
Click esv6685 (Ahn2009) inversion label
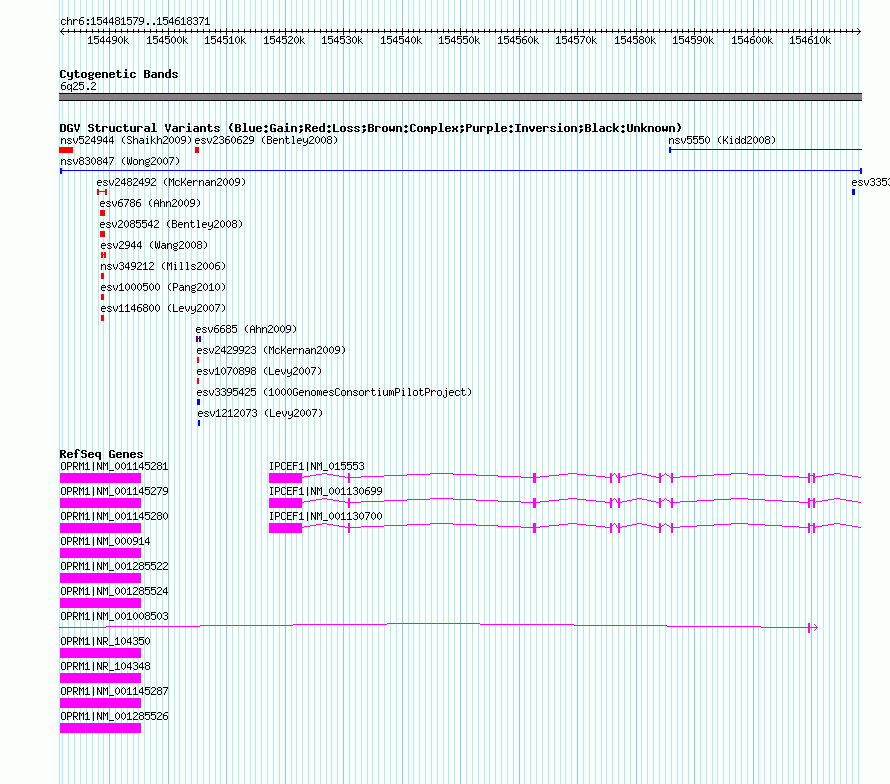[x=246, y=329]
